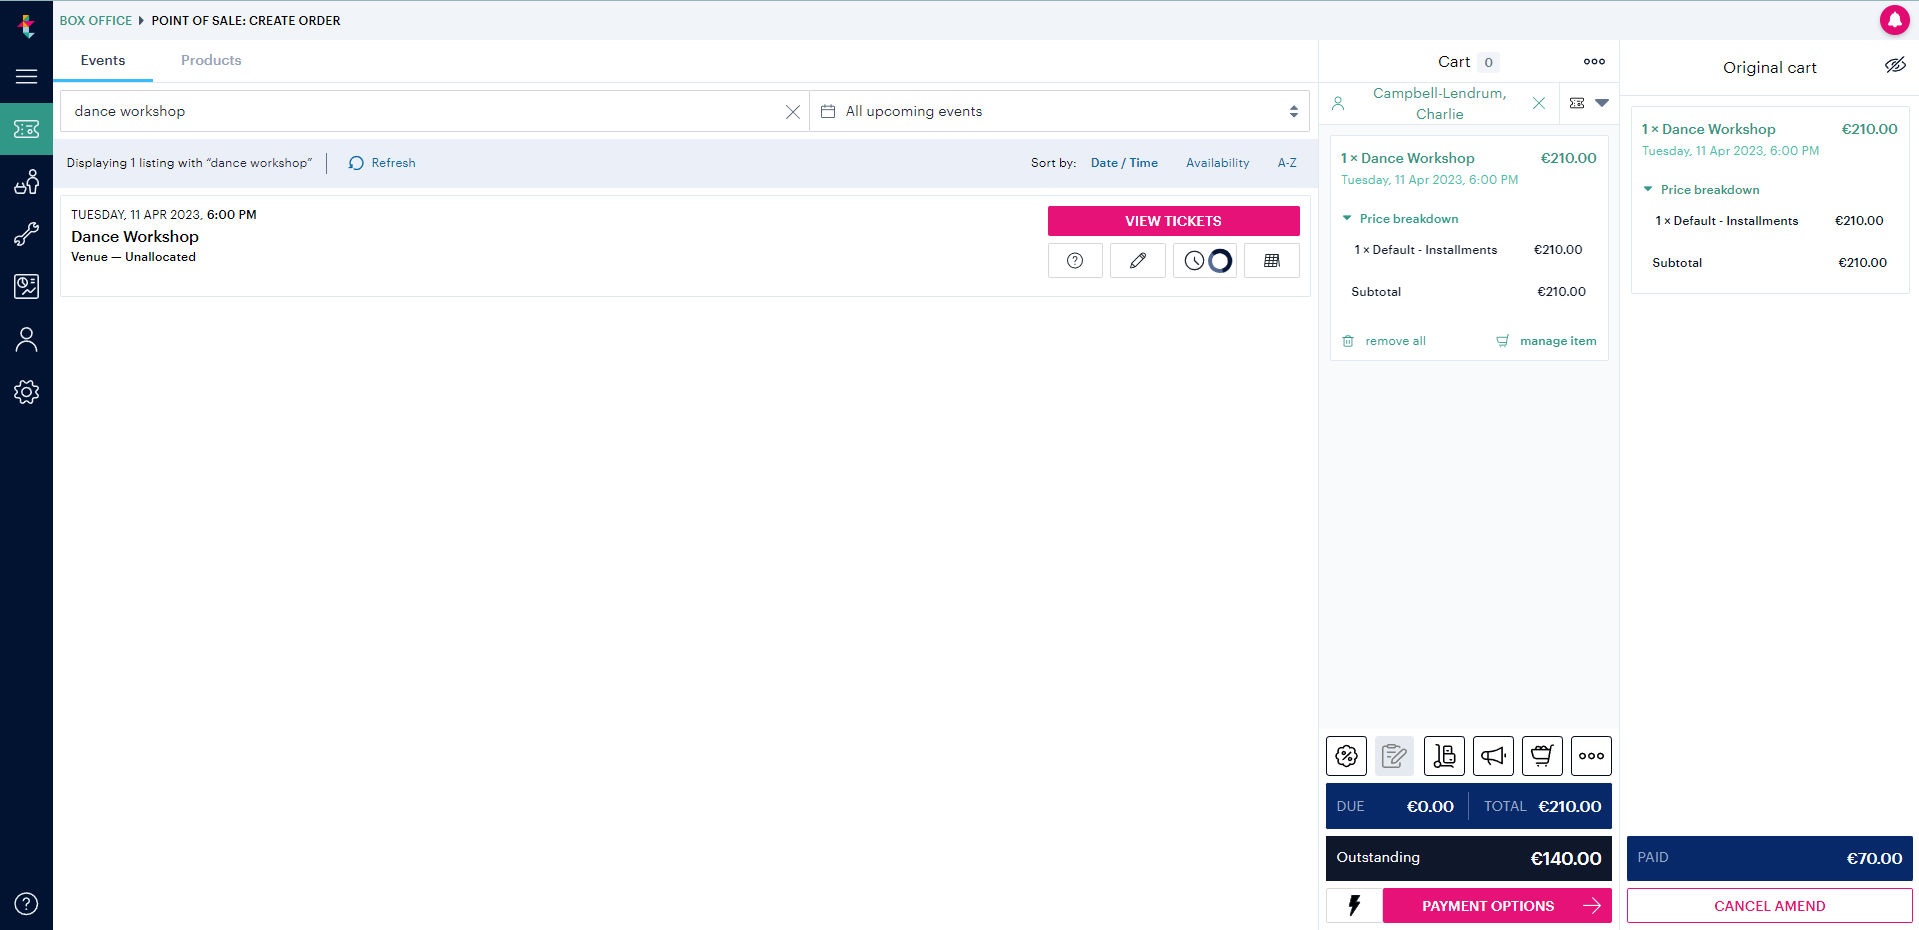1919x930 pixels.
Task: Show event info for Dance Workshop
Action: (x=1075, y=261)
